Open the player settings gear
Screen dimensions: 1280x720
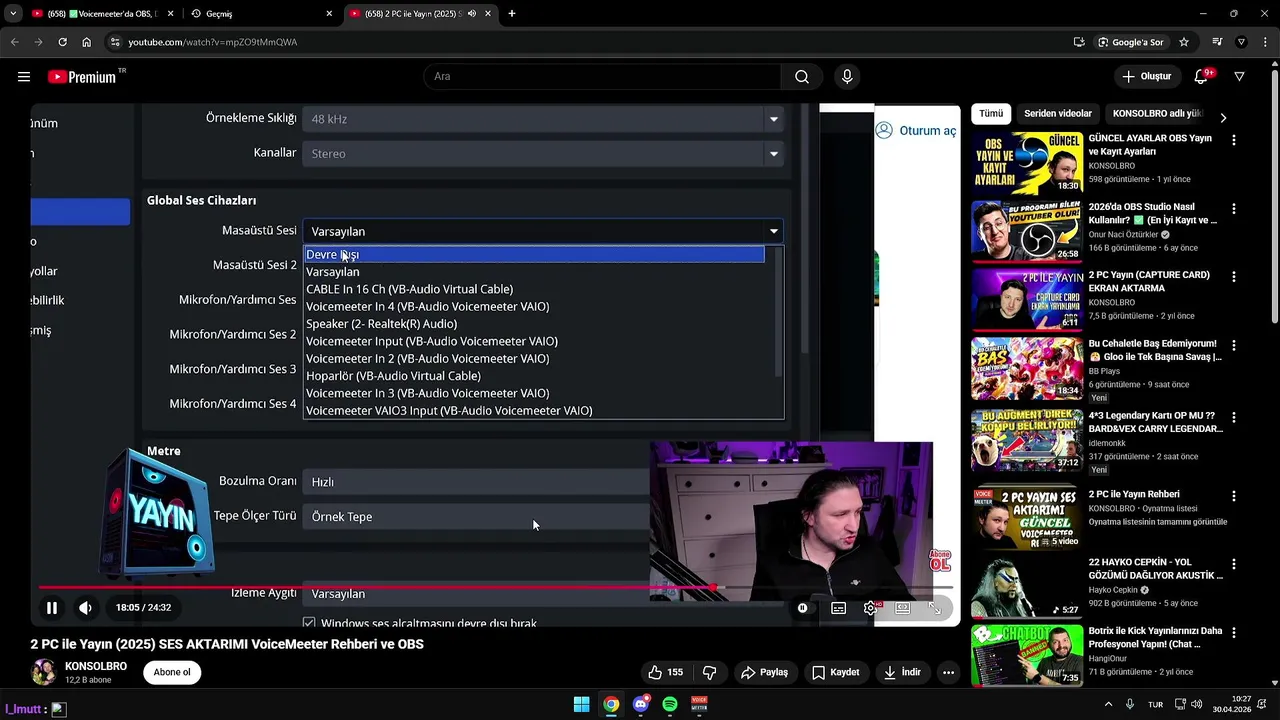pos(871,607)
